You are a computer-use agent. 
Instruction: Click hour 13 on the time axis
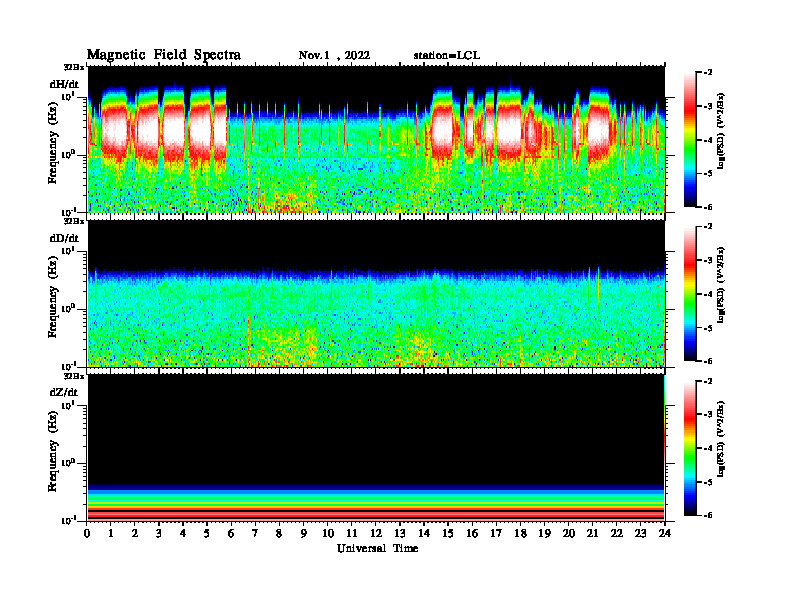(400, 533)
